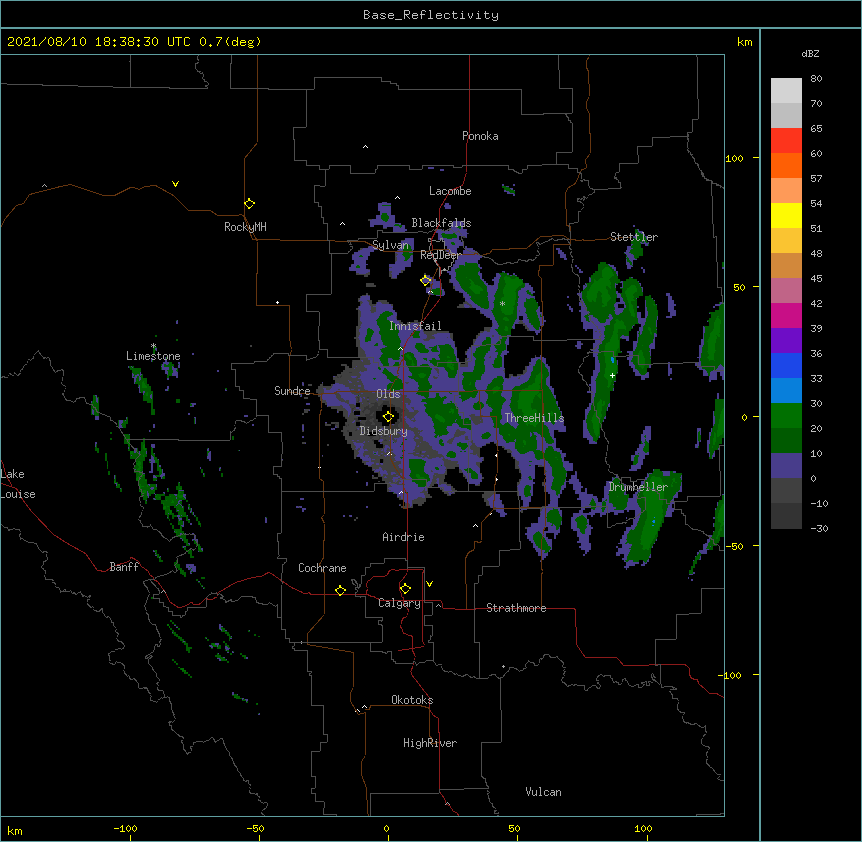This screenshot has width=862, height=842.
Task: Pick the purple 36-39 dBZ legend swatch
Action: tap(786, 341)
